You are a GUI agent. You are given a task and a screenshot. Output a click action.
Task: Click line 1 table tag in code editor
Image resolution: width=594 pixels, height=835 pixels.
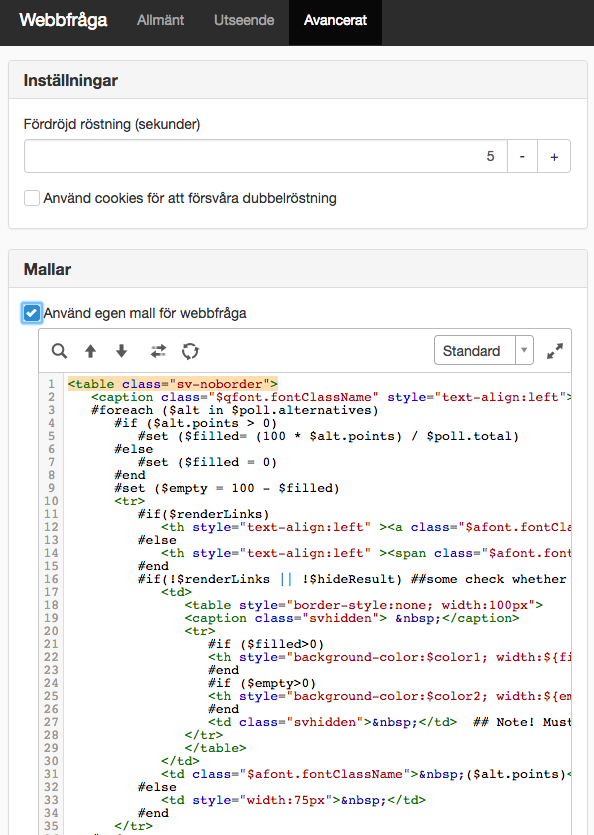coord(173,384)
